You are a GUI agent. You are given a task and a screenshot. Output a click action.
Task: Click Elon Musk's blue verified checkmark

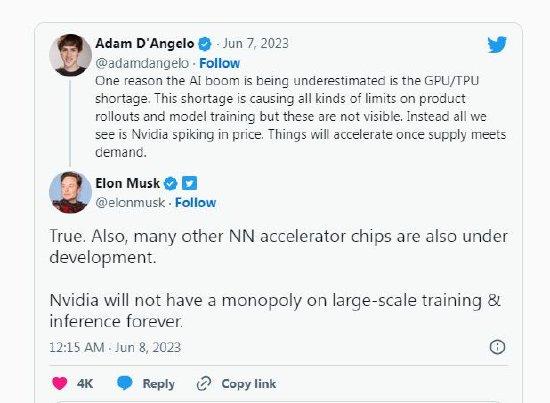click(x=171, y=183)
